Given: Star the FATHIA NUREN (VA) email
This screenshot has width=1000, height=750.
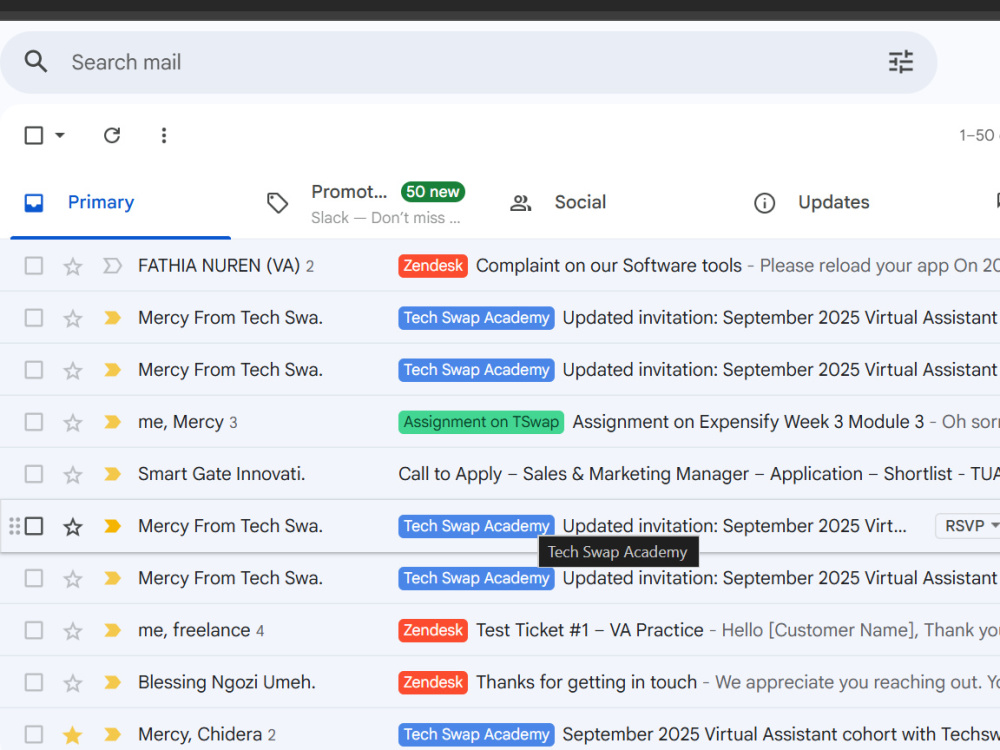Looking at the screenshot, I should pyautogui.click(x=73, y=266).
